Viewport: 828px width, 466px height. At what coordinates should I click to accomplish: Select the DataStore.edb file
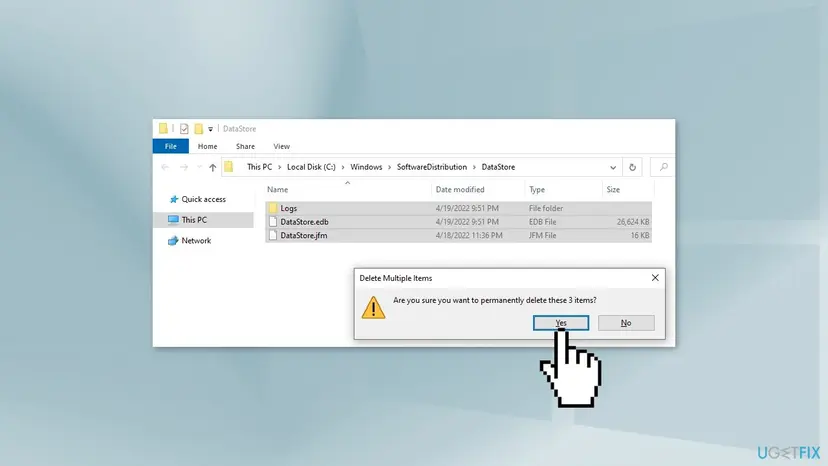click(x=458, y=222)
